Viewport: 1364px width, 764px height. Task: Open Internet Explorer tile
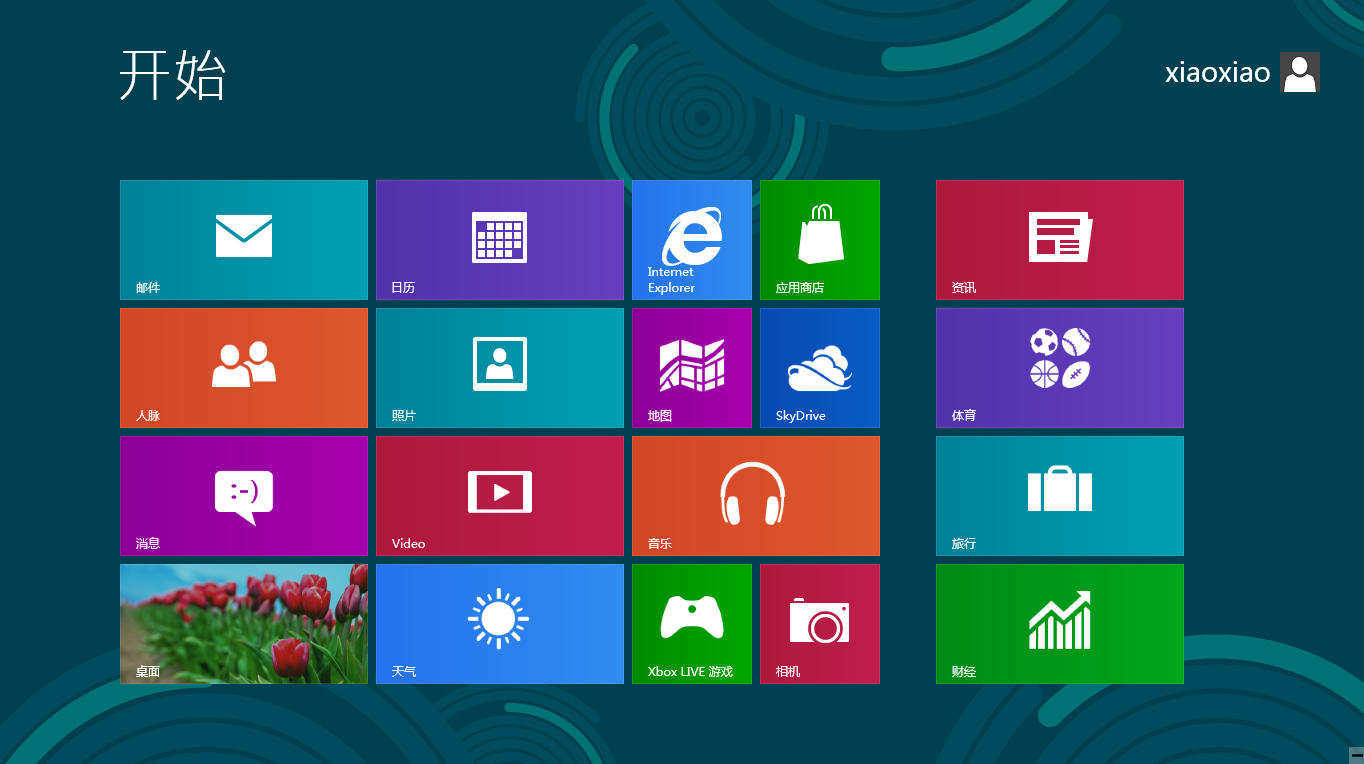click(x=692, y=240)
